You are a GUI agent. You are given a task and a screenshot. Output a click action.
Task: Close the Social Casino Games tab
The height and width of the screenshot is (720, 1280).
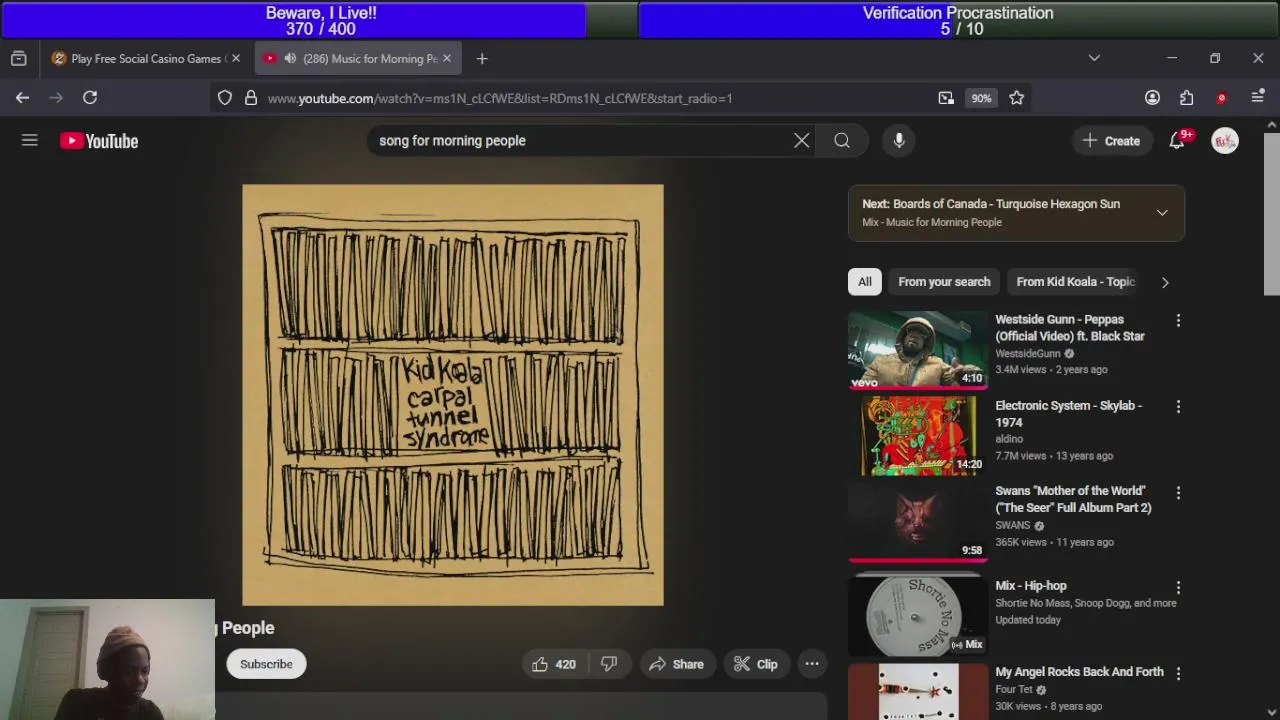236,59
